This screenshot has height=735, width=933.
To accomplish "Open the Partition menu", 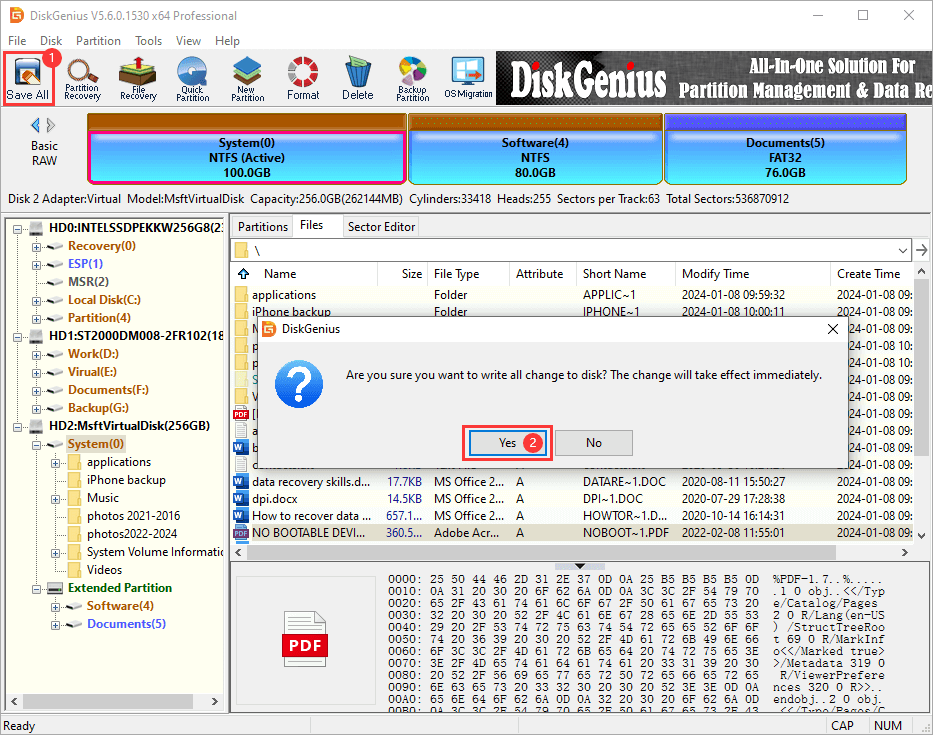I will coord(98,40).
